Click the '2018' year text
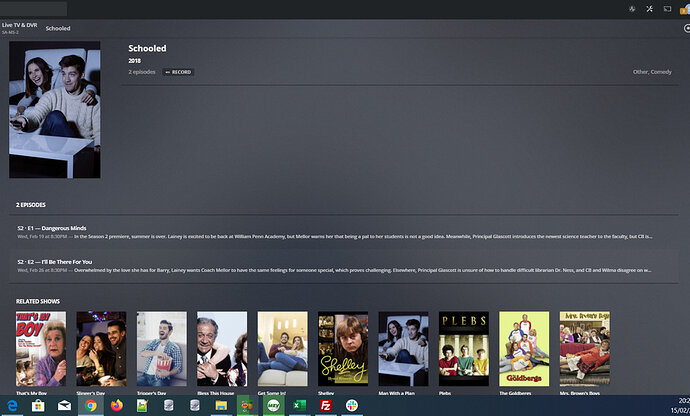 134,61
